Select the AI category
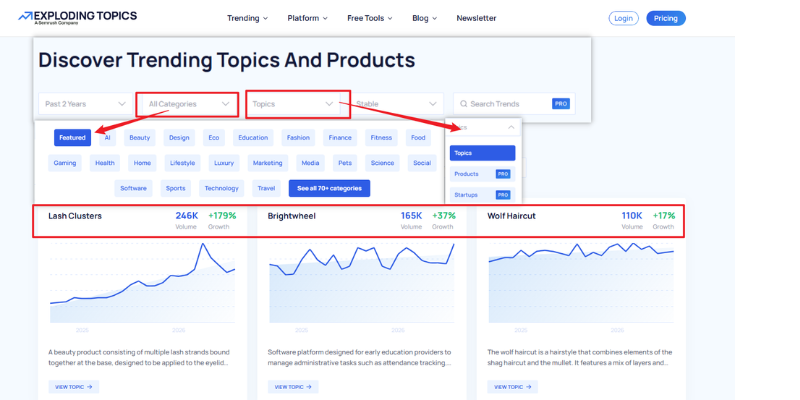Screen dimensions: 800x400 (107, 138)
